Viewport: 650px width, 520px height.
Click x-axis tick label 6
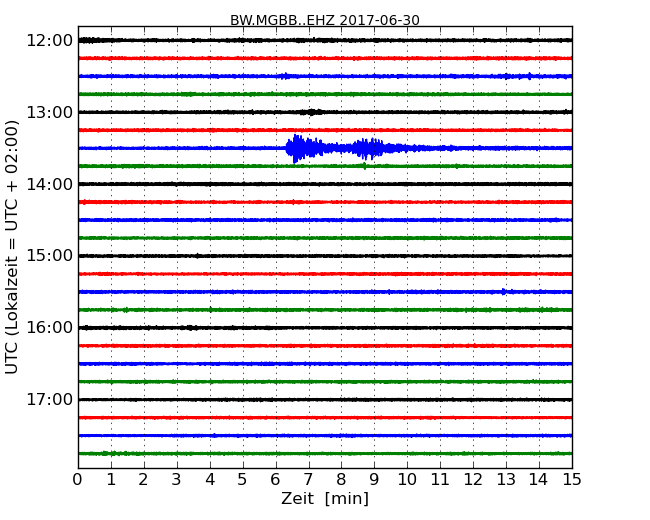click(275, 480)
